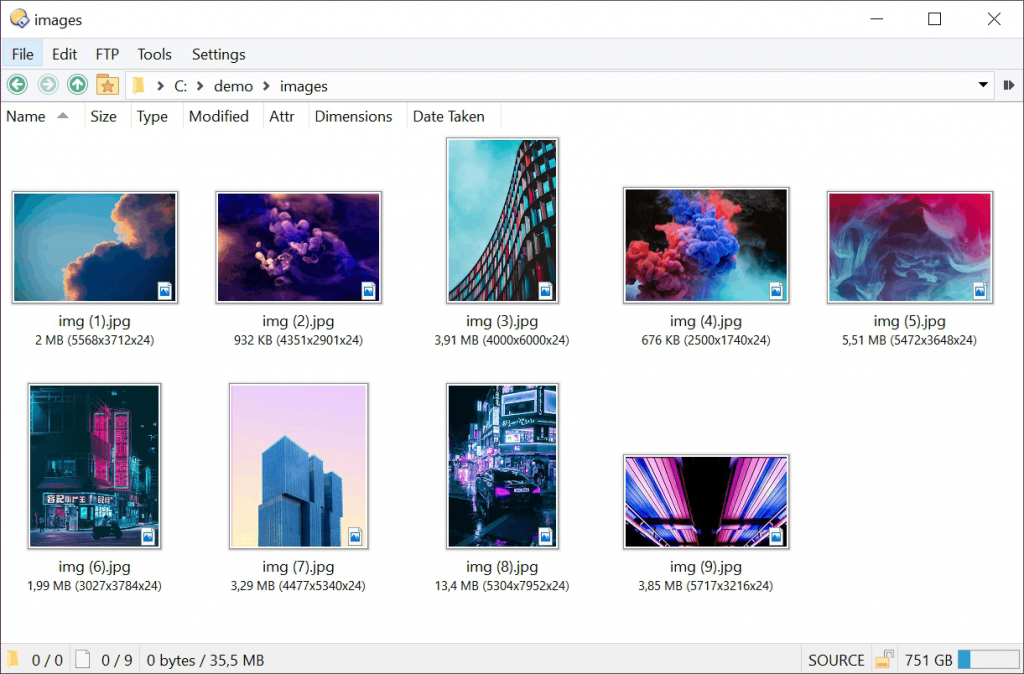The width and height of the screenshot is (1024, 674).
Task: Select the img (4).jpg thumbnail
Action: (706, 245)
